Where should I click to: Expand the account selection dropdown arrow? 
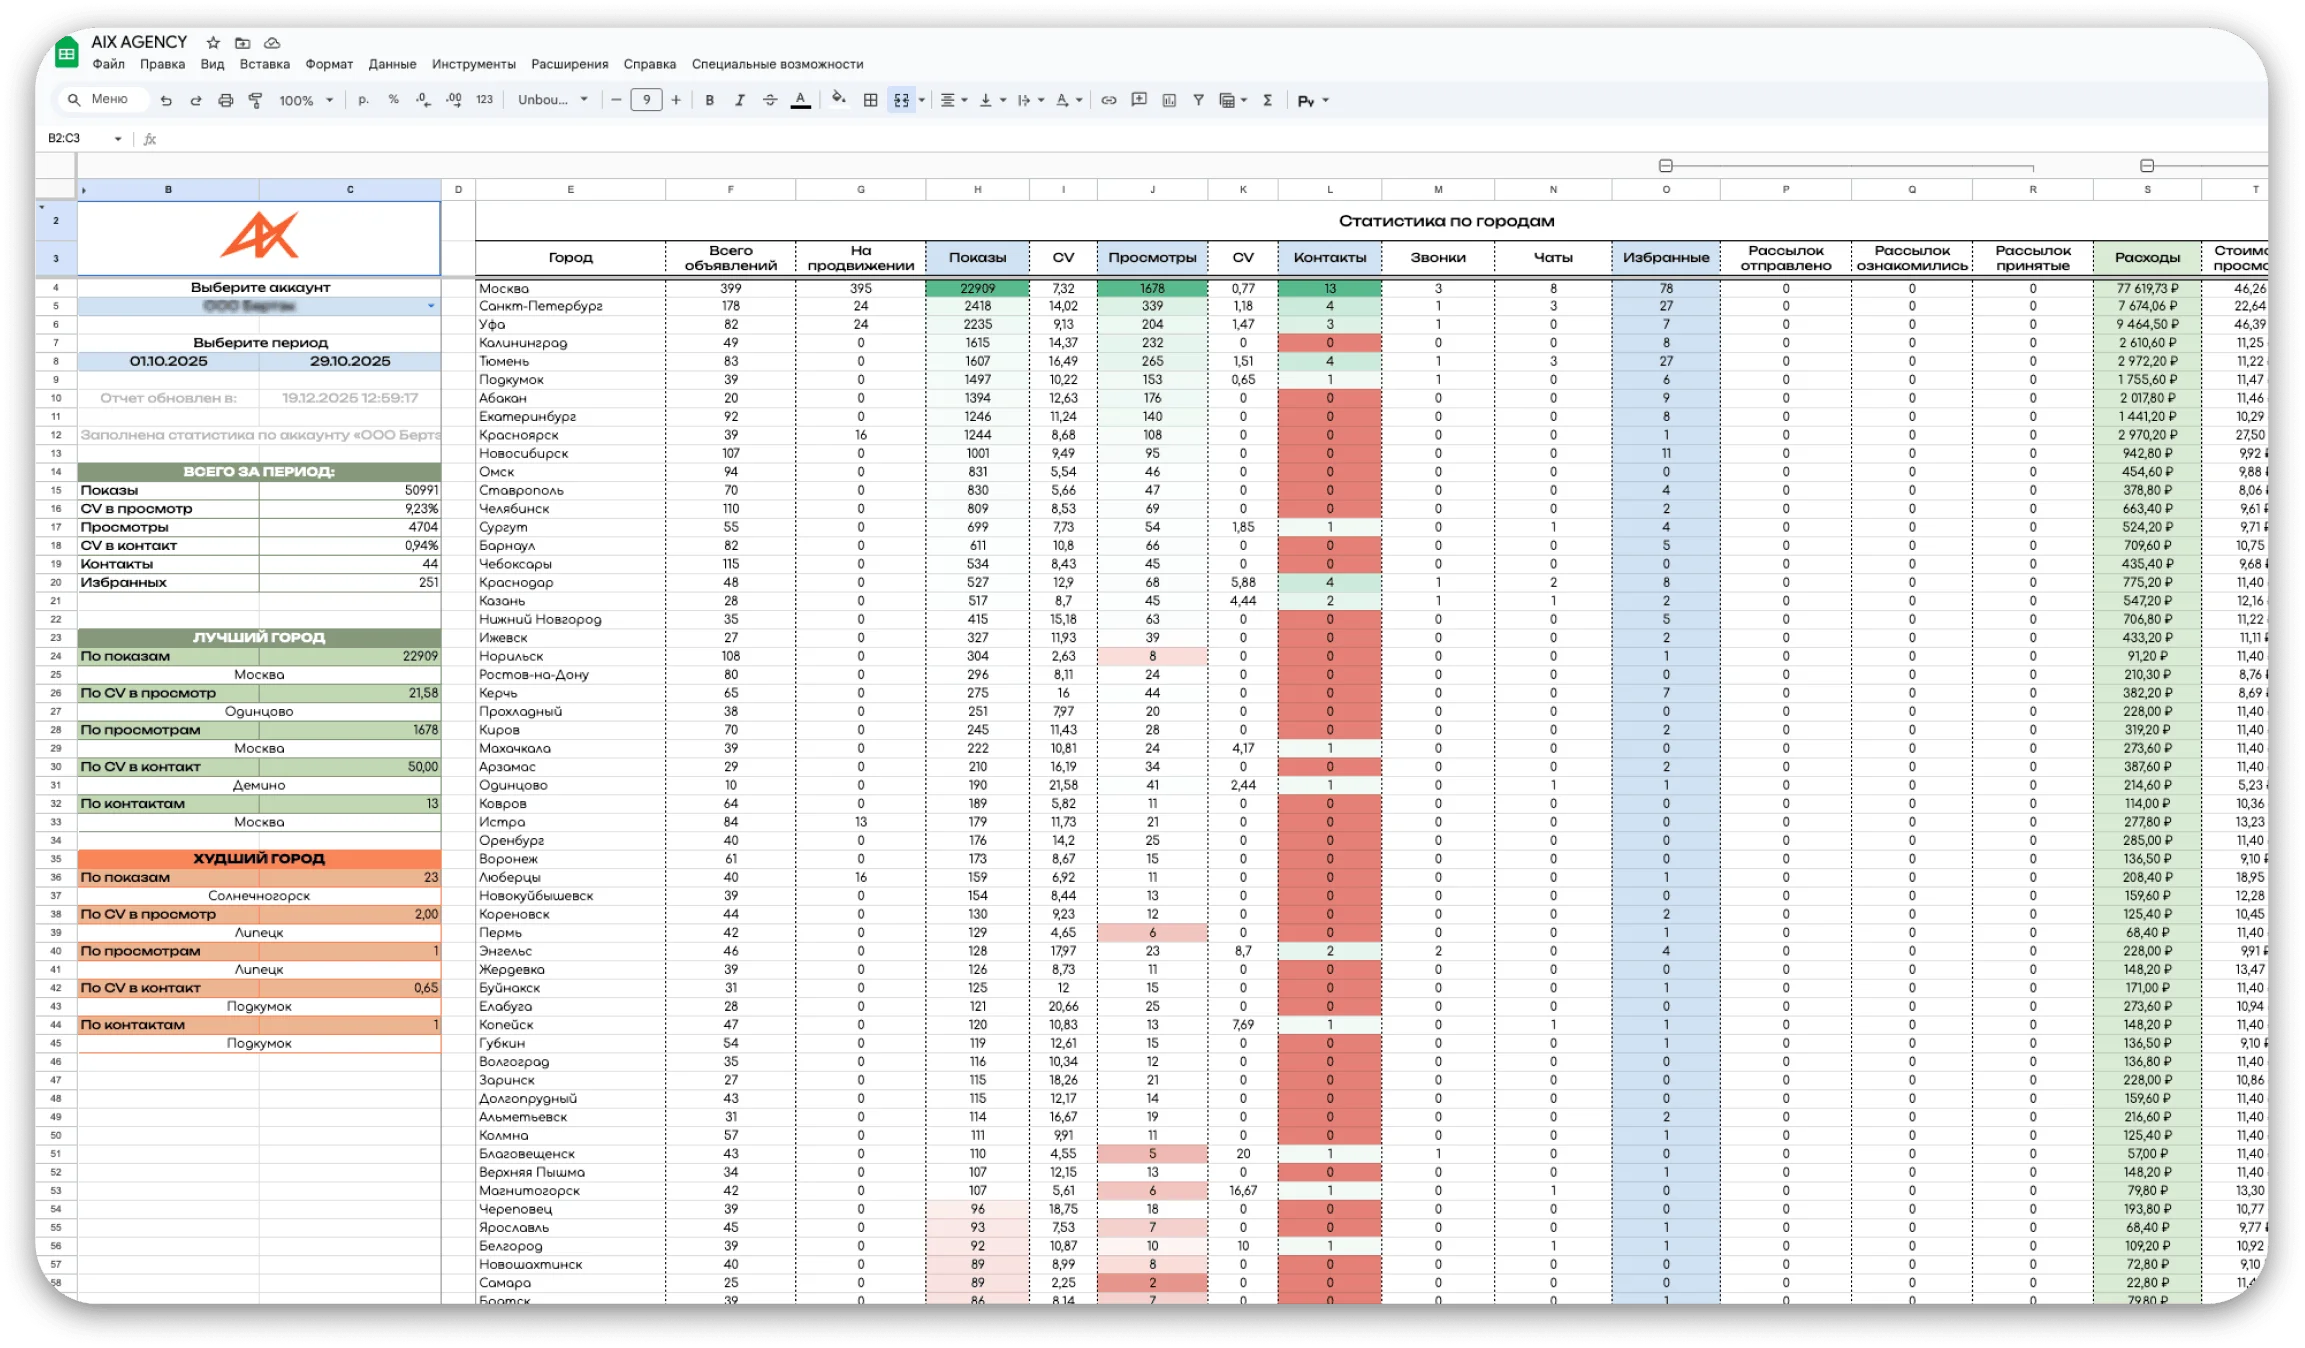(x=431, y=306)
